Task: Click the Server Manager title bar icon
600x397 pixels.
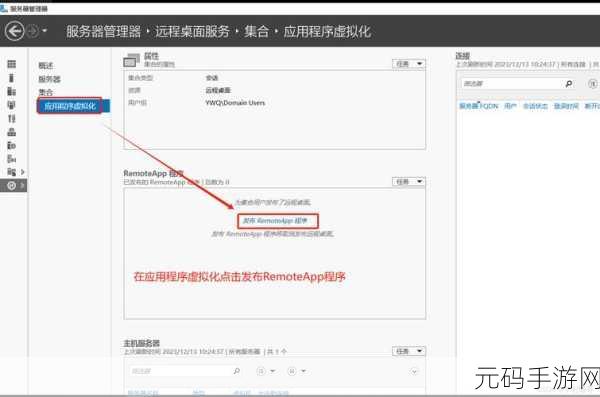Action: click(4, 8)
